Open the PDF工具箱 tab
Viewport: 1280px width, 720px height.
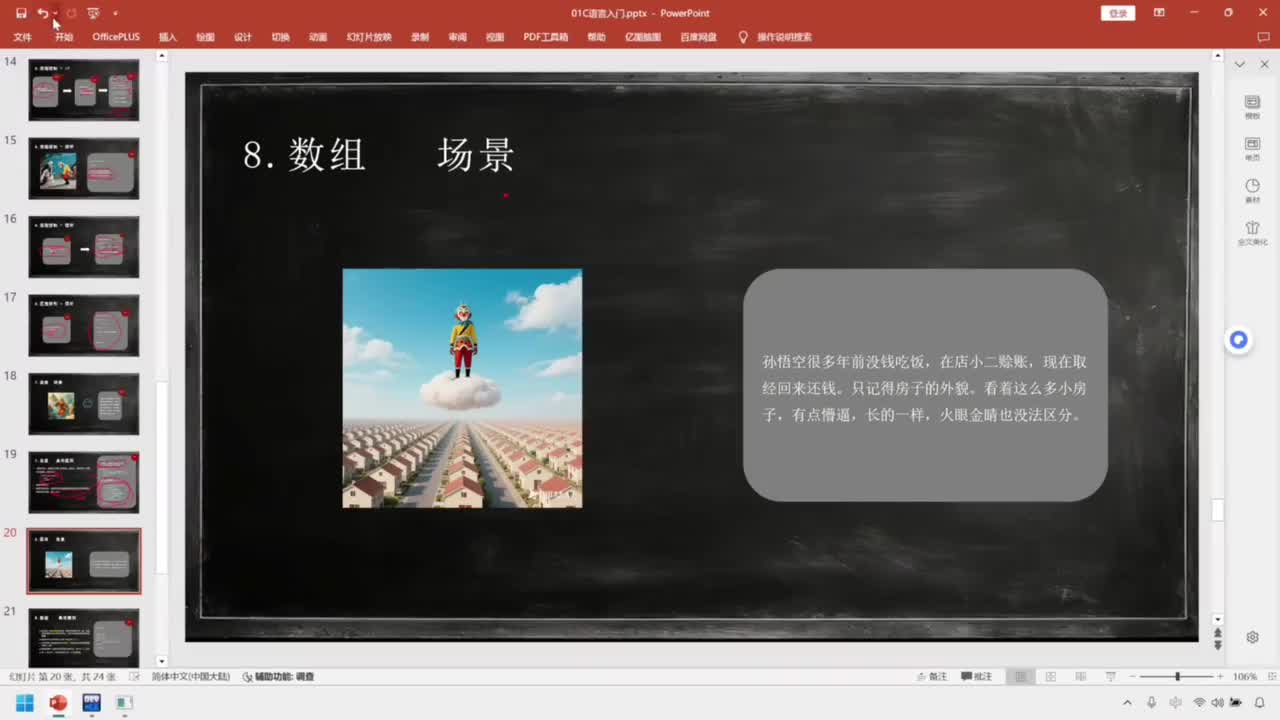546,37
